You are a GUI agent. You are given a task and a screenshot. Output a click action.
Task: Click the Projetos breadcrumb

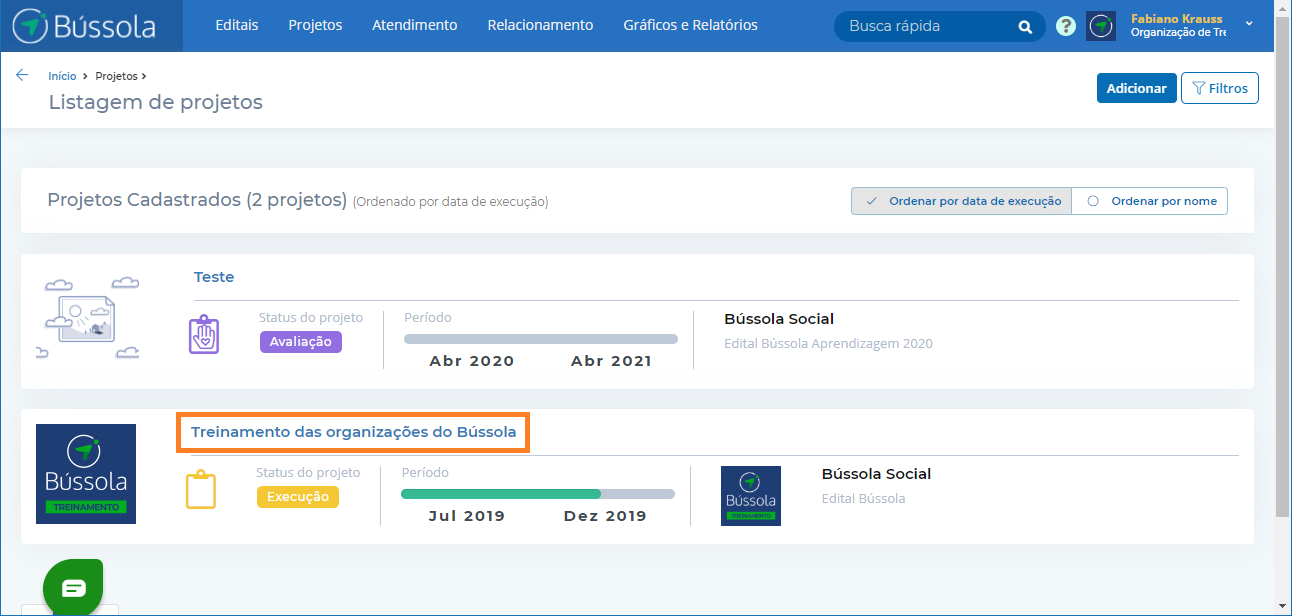[x=116, y=76]
